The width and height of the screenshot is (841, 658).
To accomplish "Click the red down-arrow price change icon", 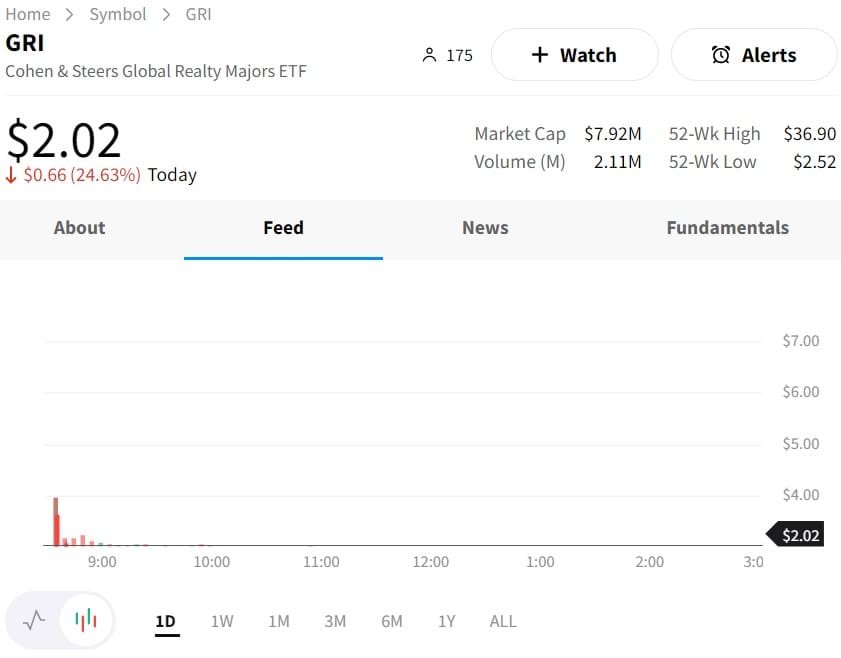I will 11,176.
